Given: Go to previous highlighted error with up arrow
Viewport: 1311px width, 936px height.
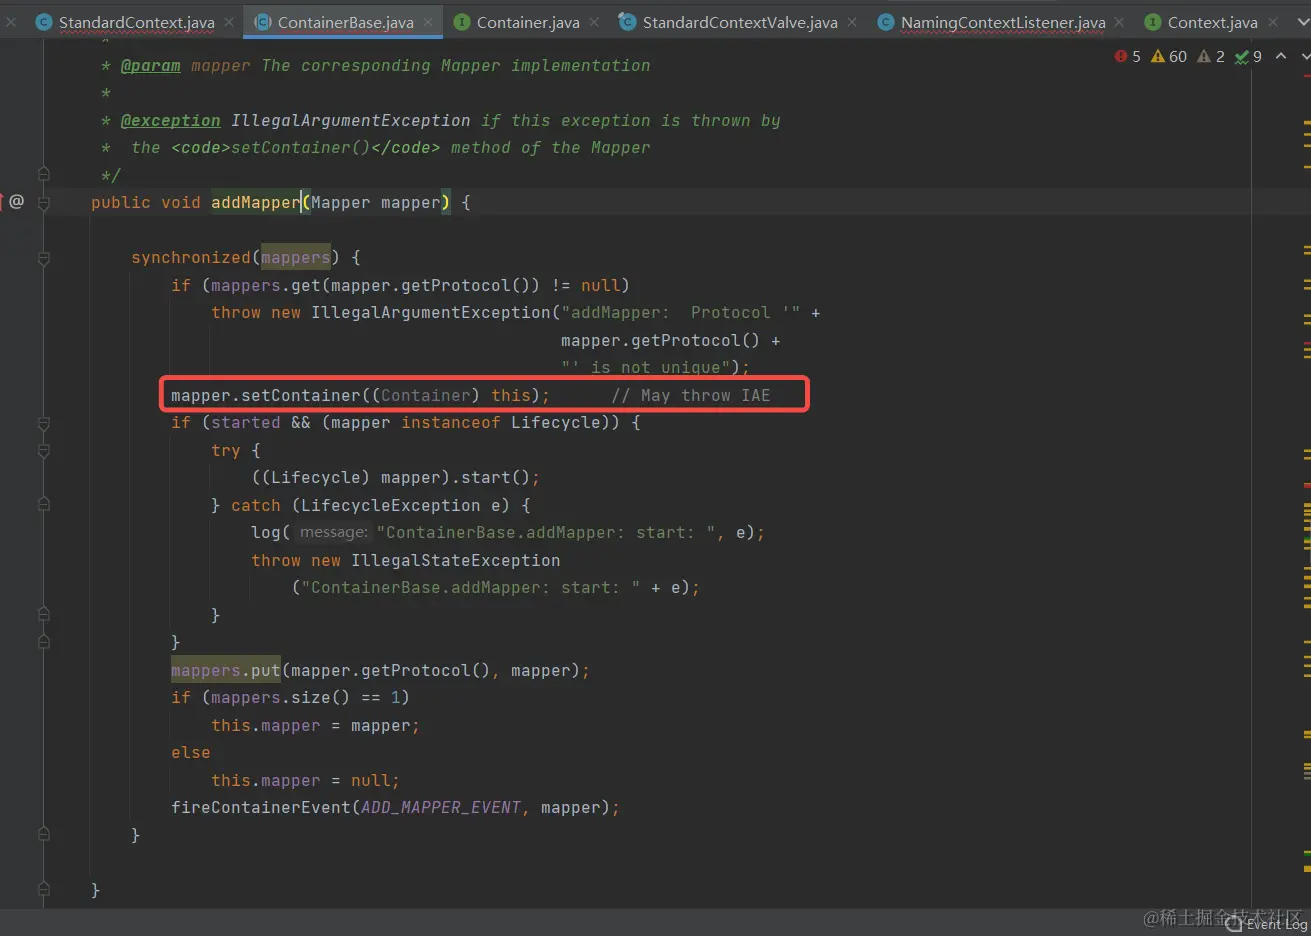Looking at the screenshot, I should pyautogui.click(x=1281, y=57).
